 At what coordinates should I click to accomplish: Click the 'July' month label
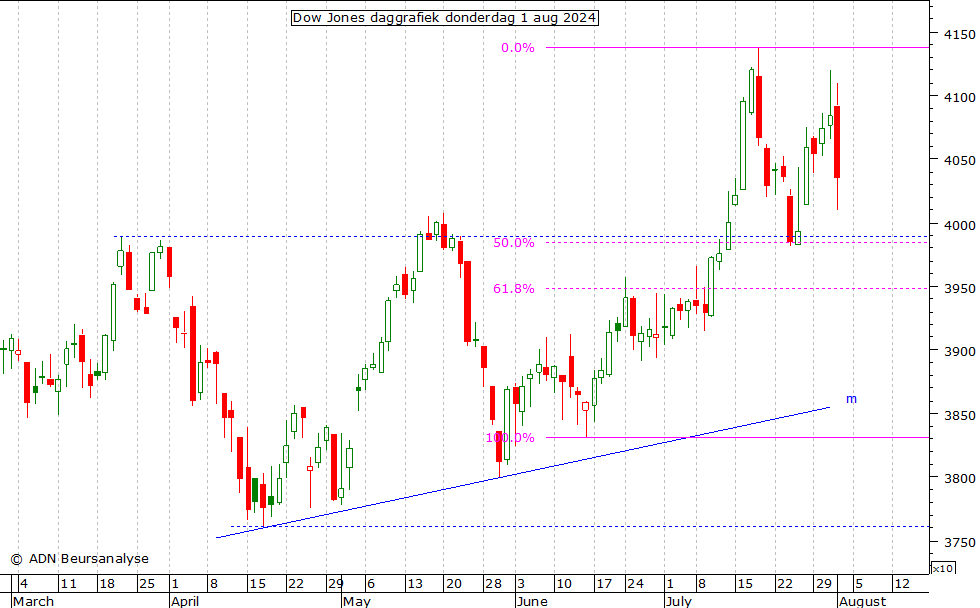(679, 601)
